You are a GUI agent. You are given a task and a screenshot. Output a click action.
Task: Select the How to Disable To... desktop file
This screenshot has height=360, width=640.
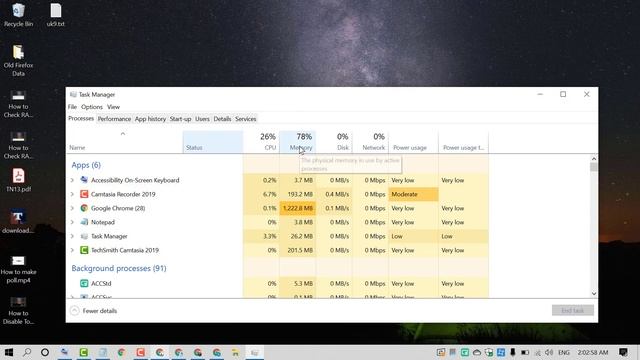pos(18,311)
